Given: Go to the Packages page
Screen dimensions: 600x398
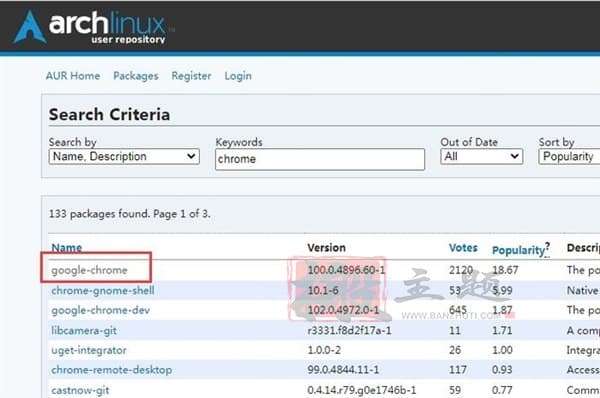Looking at the screenshot, I should (136, 76).
